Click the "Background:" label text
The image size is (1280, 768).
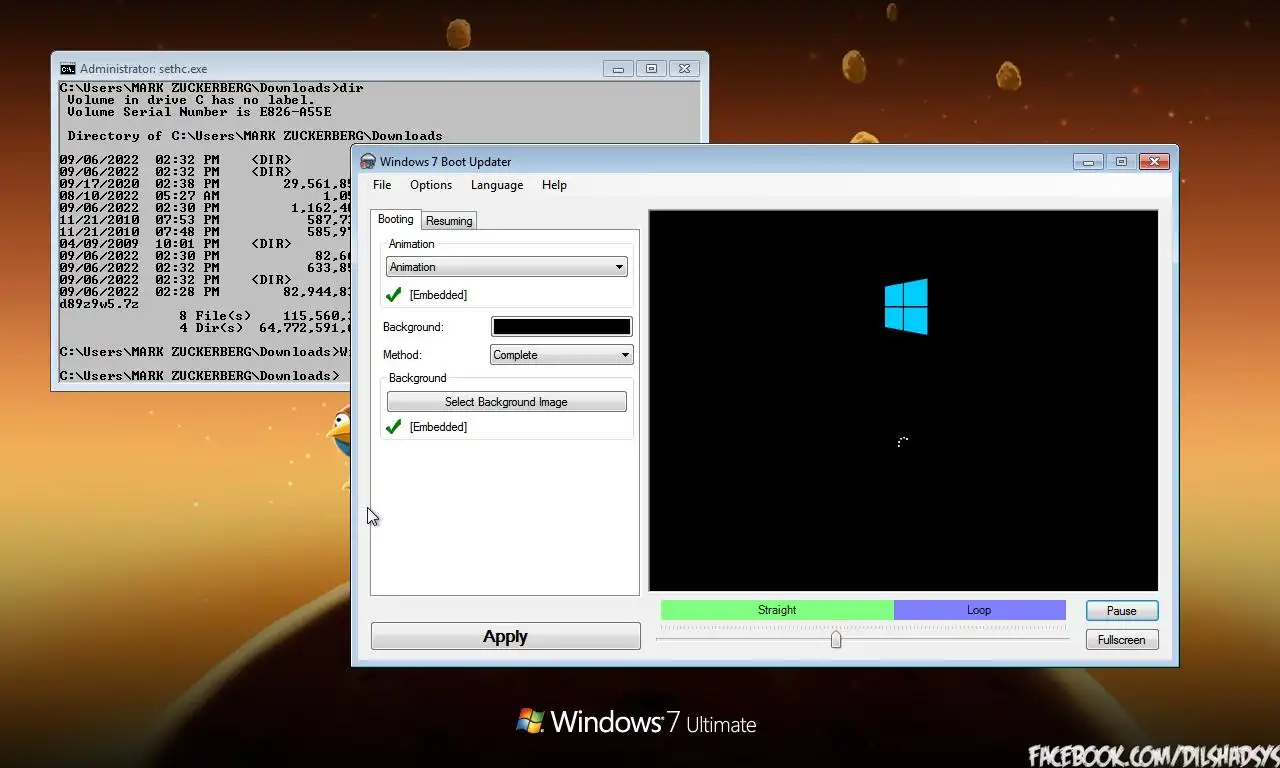coord(413,327)
